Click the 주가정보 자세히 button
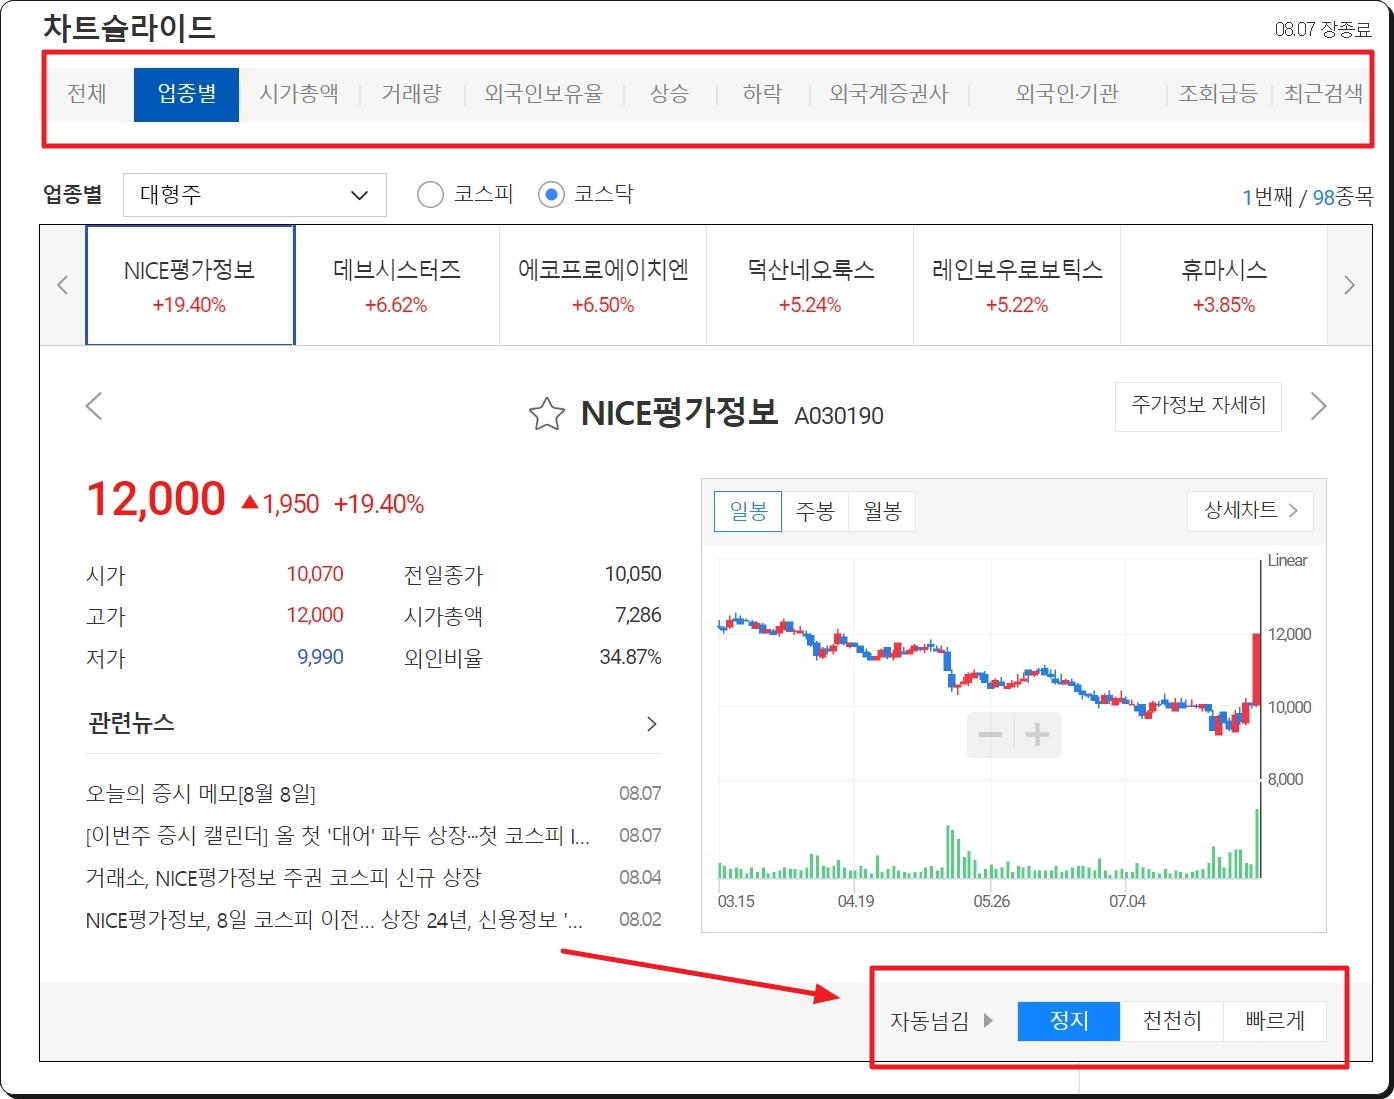The width and height of the screenshot is (1394, 1099). (1198, 406)
